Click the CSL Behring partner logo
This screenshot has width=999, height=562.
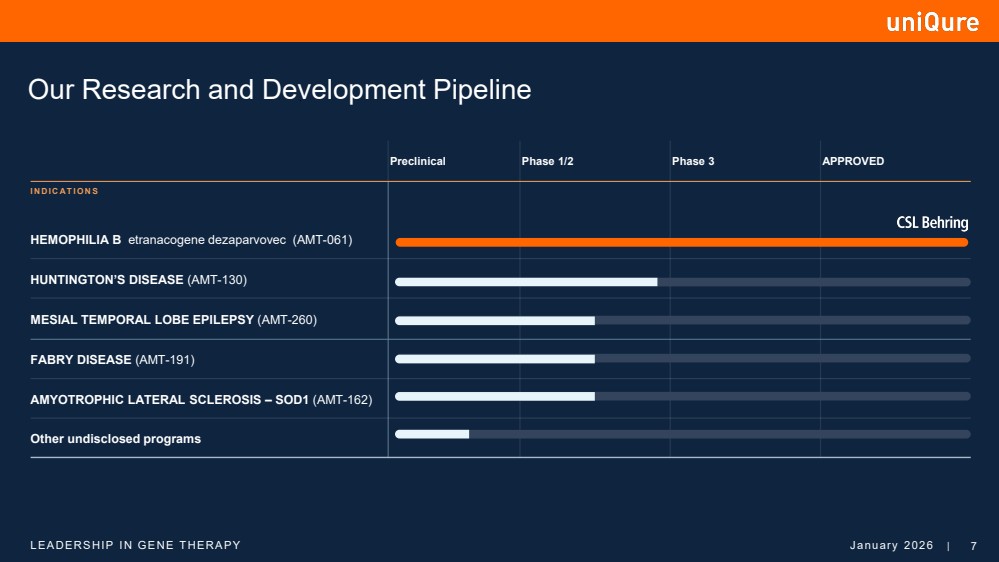pos(932,223)
